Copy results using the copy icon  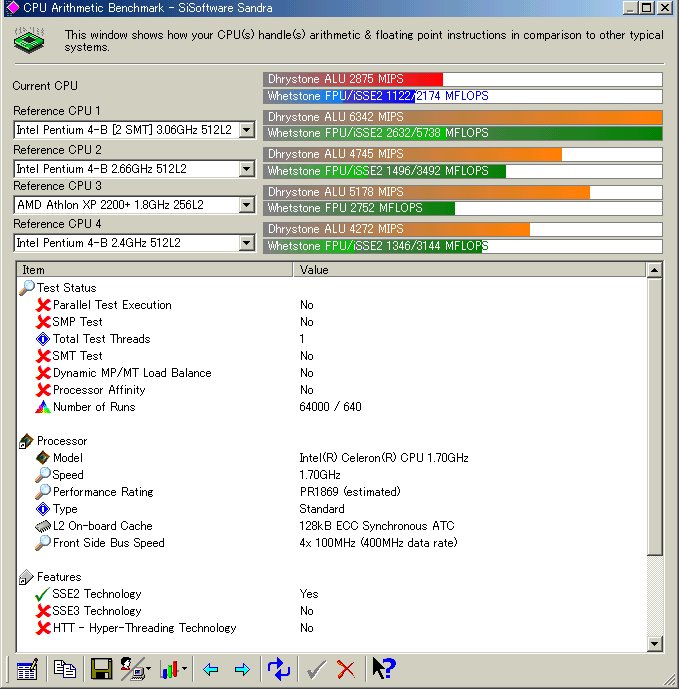[x=65, y=669]
